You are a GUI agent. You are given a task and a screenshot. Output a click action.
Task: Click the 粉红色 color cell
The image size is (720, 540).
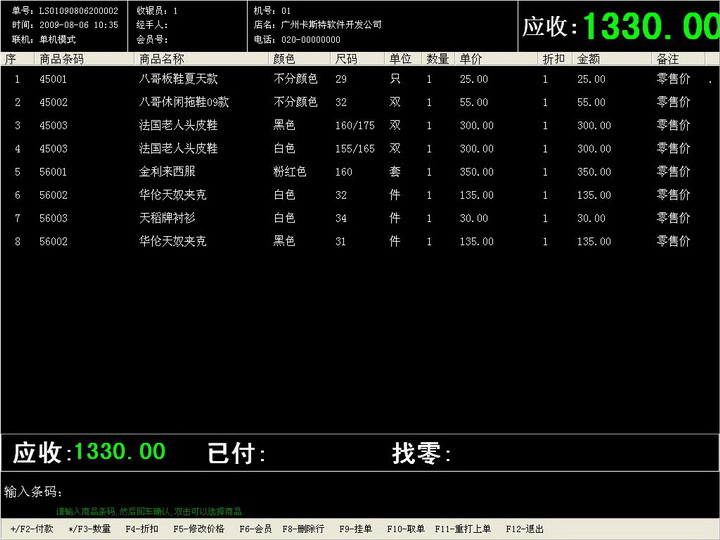click(290, 172)
